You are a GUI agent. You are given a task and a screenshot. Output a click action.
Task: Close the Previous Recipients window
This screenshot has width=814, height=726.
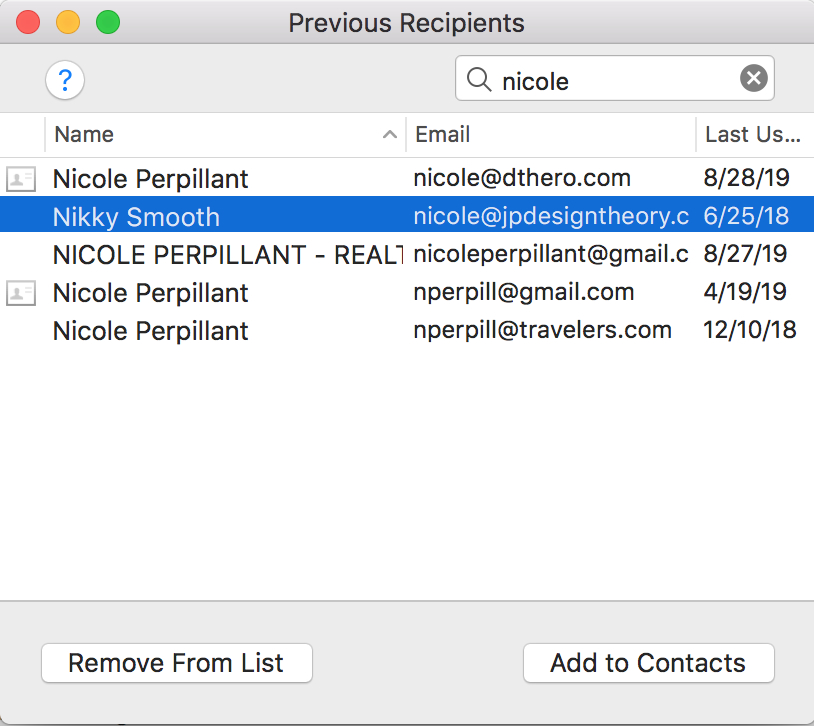(28, 22)
